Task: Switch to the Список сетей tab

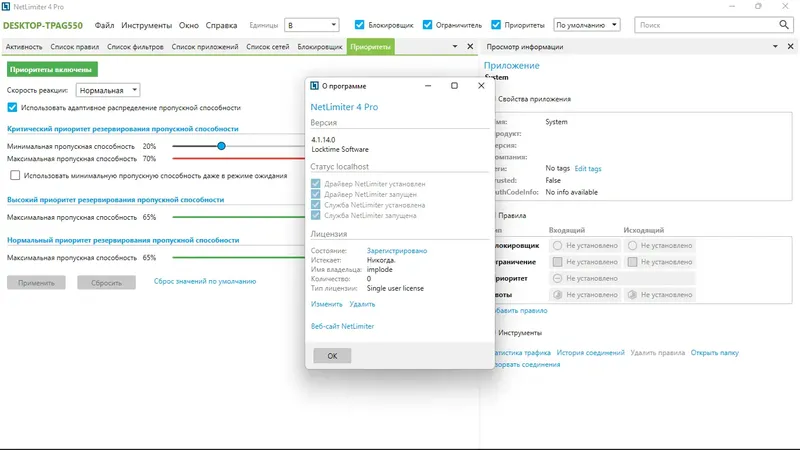Action: (268, 46)
